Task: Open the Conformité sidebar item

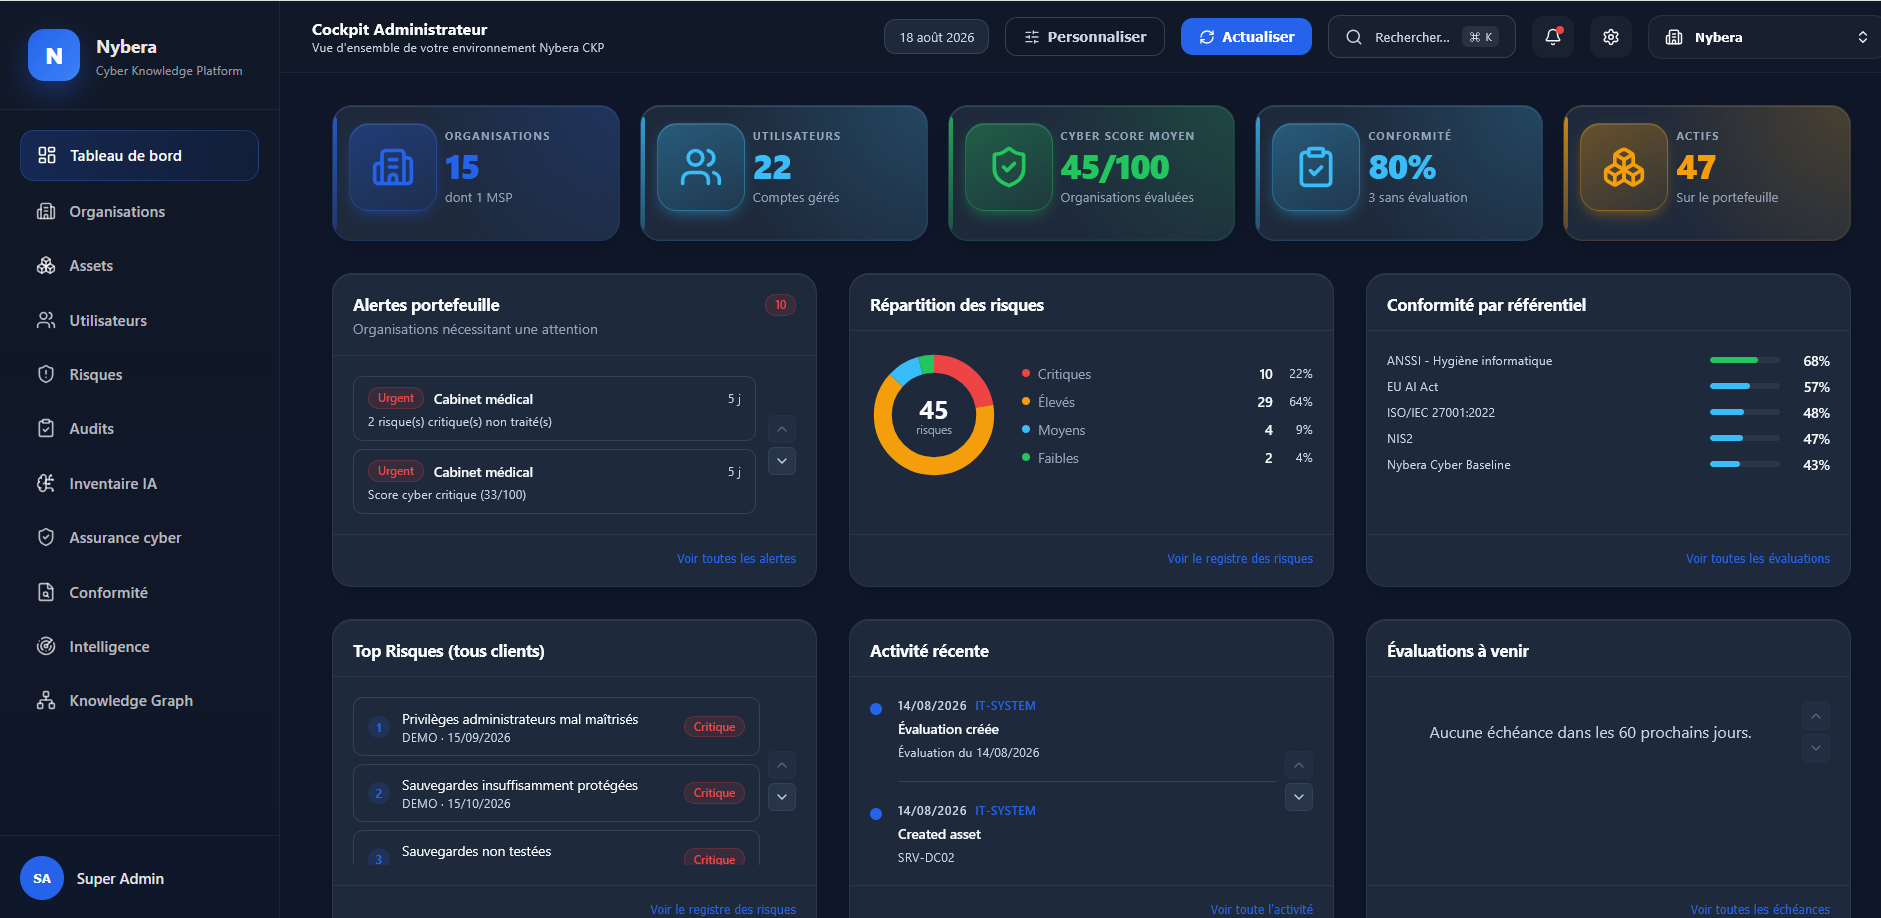Action: tap(139, 592)
